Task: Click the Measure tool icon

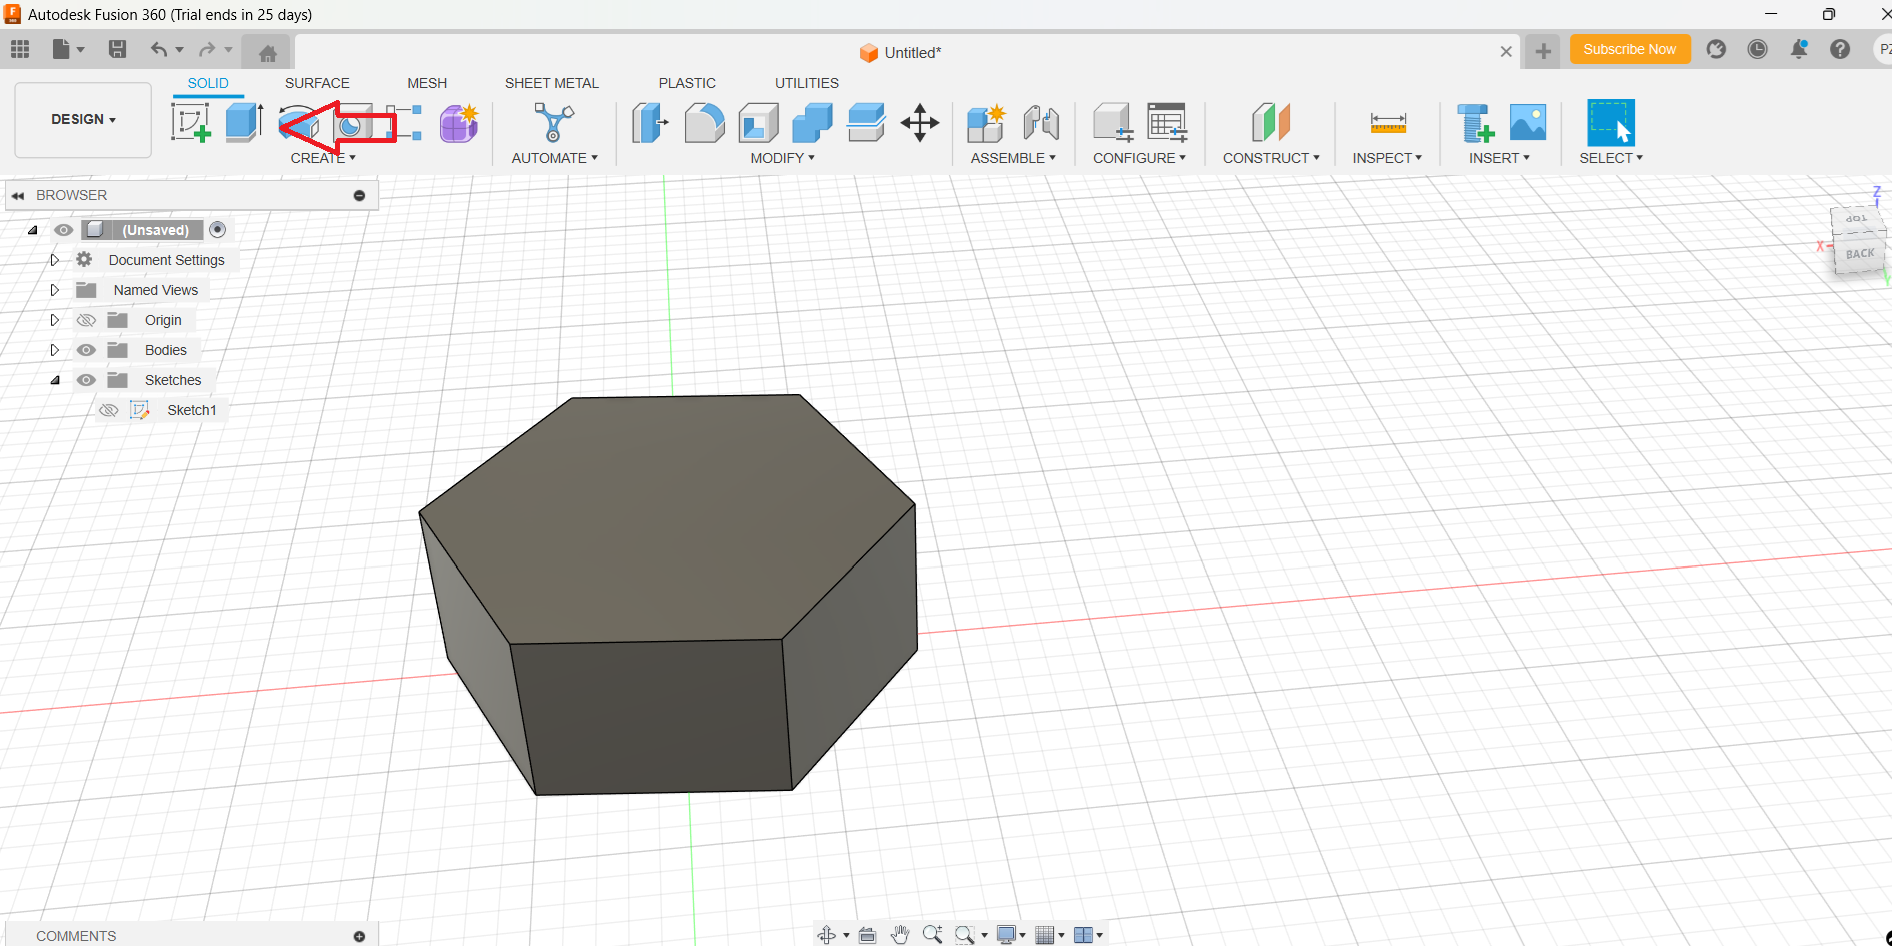Action: 1387,123
